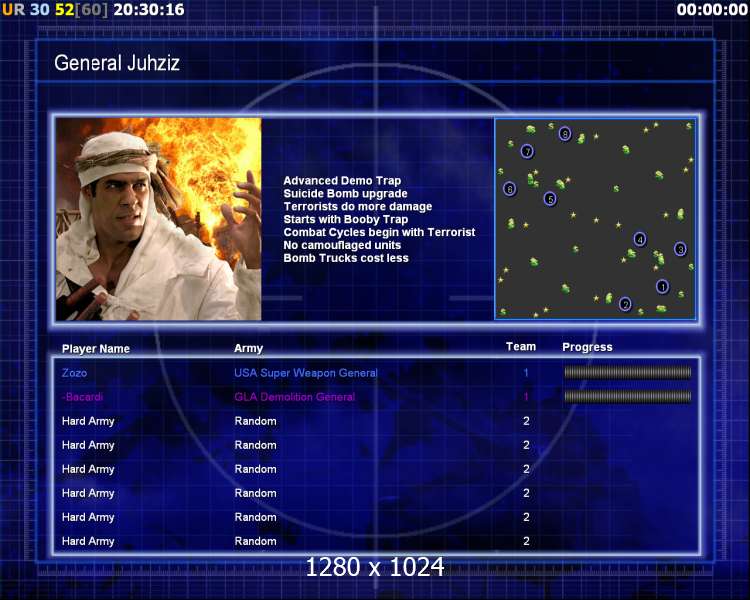
Task: Click the team number in Zozo's row
Action: [526, 373]
